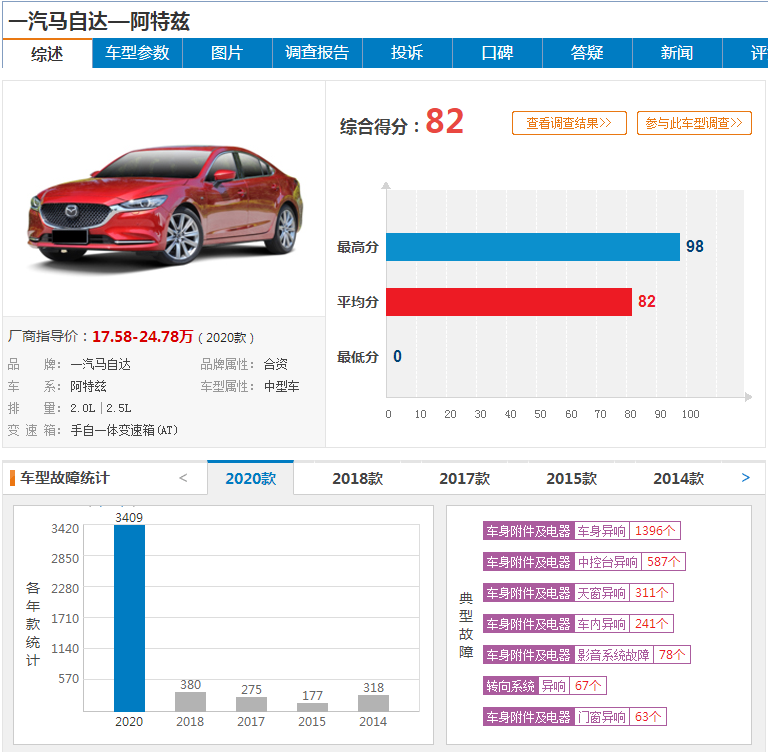Open the 综述 tab
Screen dimensions: 768x752
coord(47,53)
